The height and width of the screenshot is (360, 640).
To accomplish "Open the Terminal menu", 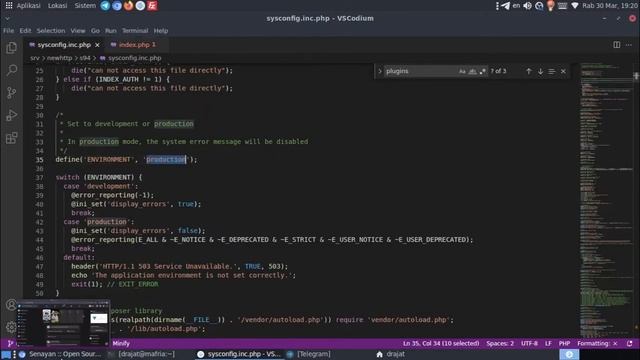I will coord(135,31).
